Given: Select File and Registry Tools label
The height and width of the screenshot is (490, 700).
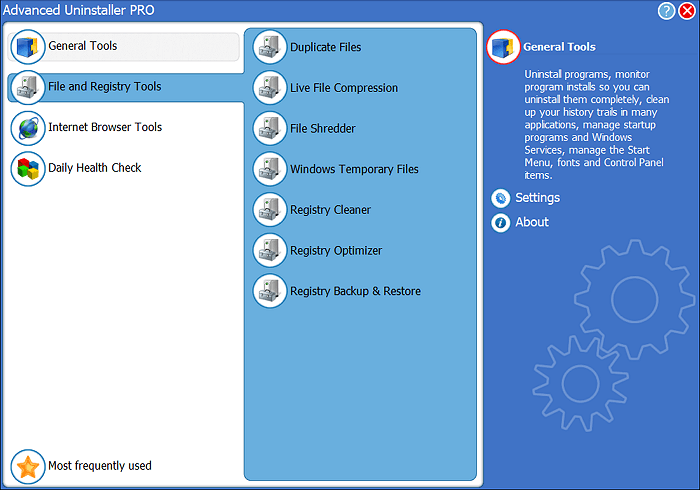Looking at the screenshot, I should 105,87.
